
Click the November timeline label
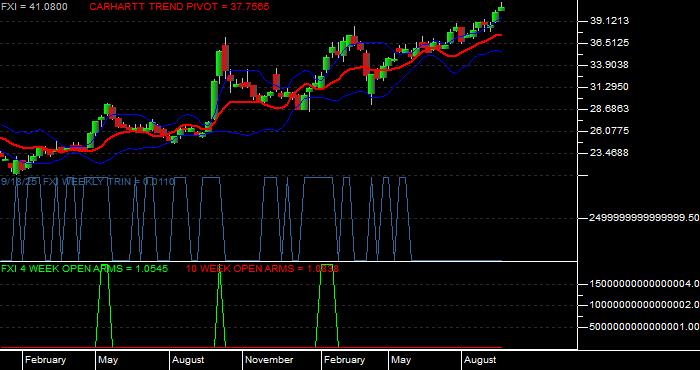click(269, 360)
